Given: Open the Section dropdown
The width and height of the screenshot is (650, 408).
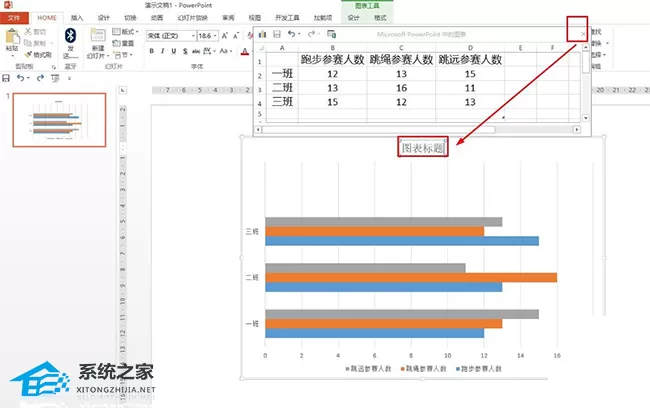Looking at the screenshot, I should (x=123, y=54).
